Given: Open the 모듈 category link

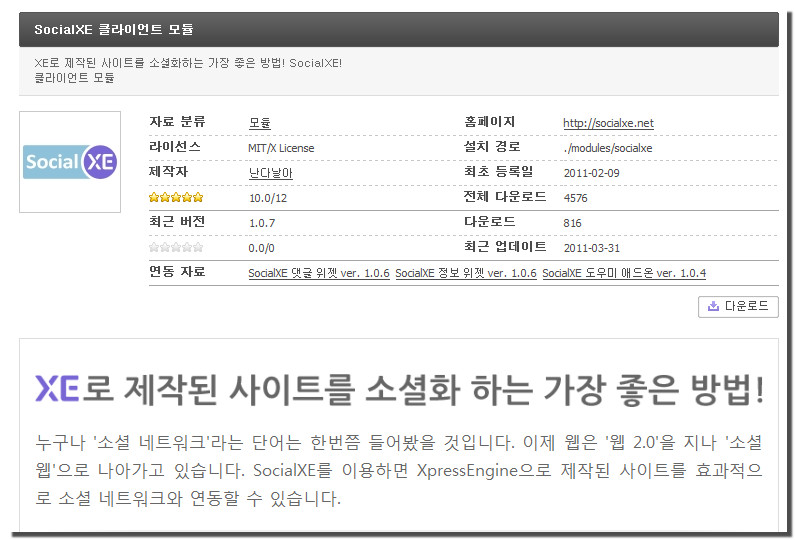Looking at the screenshot, I should (260, 123).
